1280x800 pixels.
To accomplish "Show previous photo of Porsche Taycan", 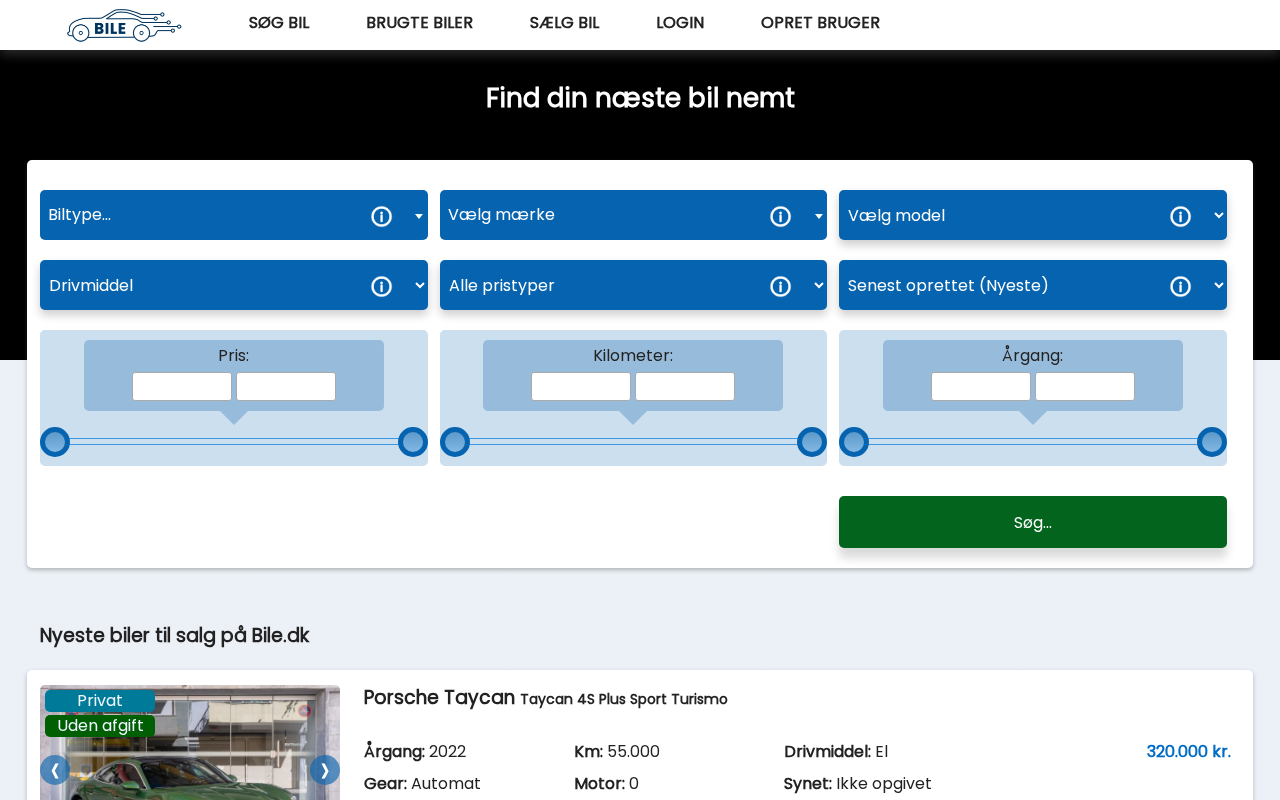I will tap(55, 770).
